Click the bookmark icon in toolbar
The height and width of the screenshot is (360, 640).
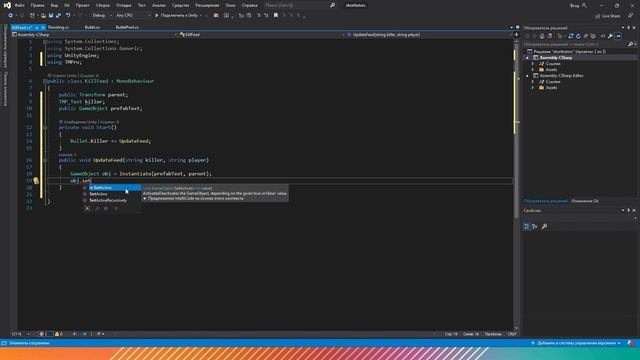click(x=276, y=16)
